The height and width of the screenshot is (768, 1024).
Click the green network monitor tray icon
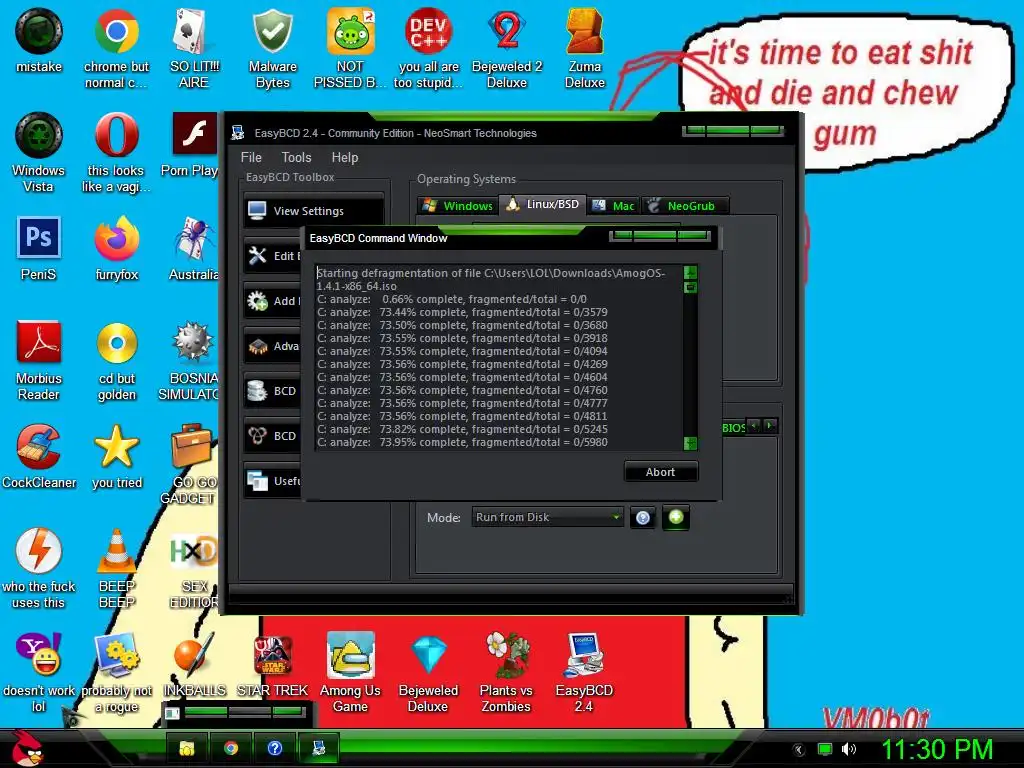pos(825,749)
